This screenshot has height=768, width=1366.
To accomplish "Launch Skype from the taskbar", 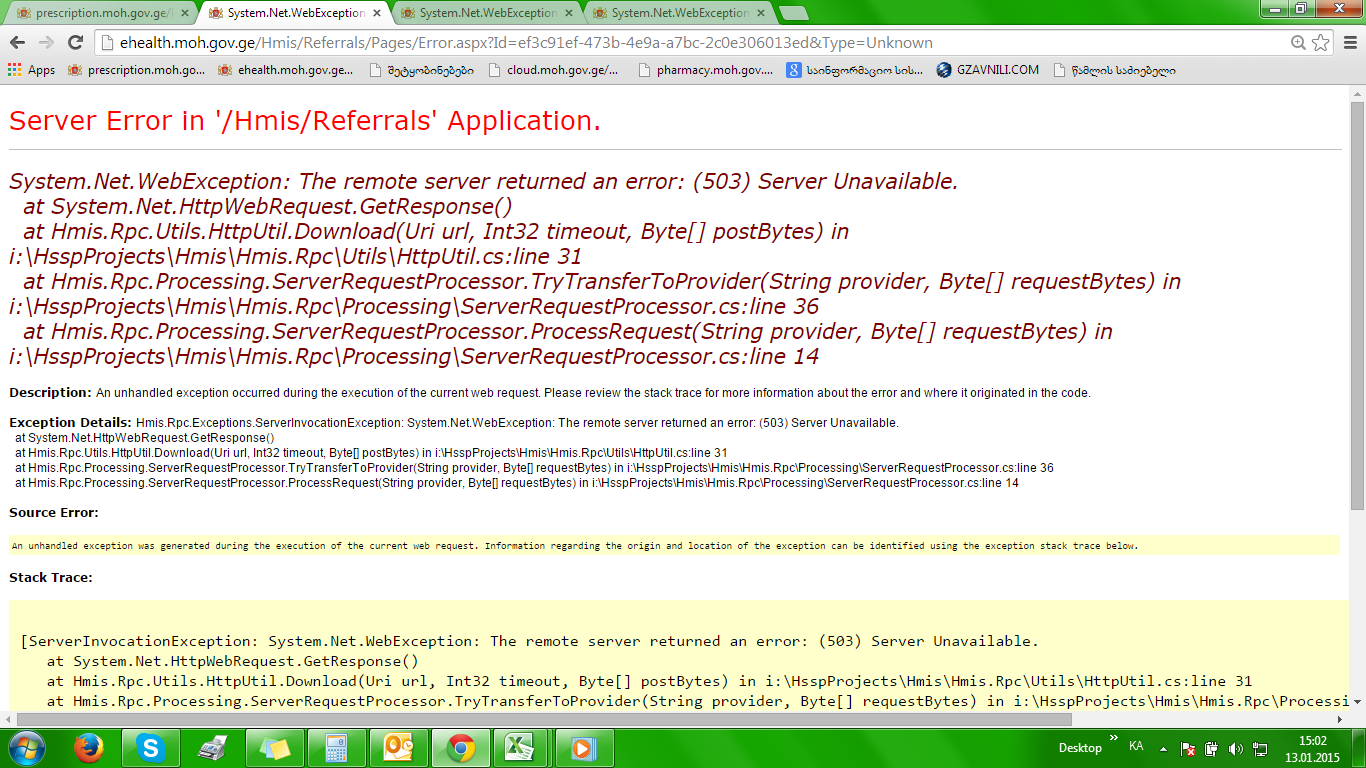I will click(151, 748).
